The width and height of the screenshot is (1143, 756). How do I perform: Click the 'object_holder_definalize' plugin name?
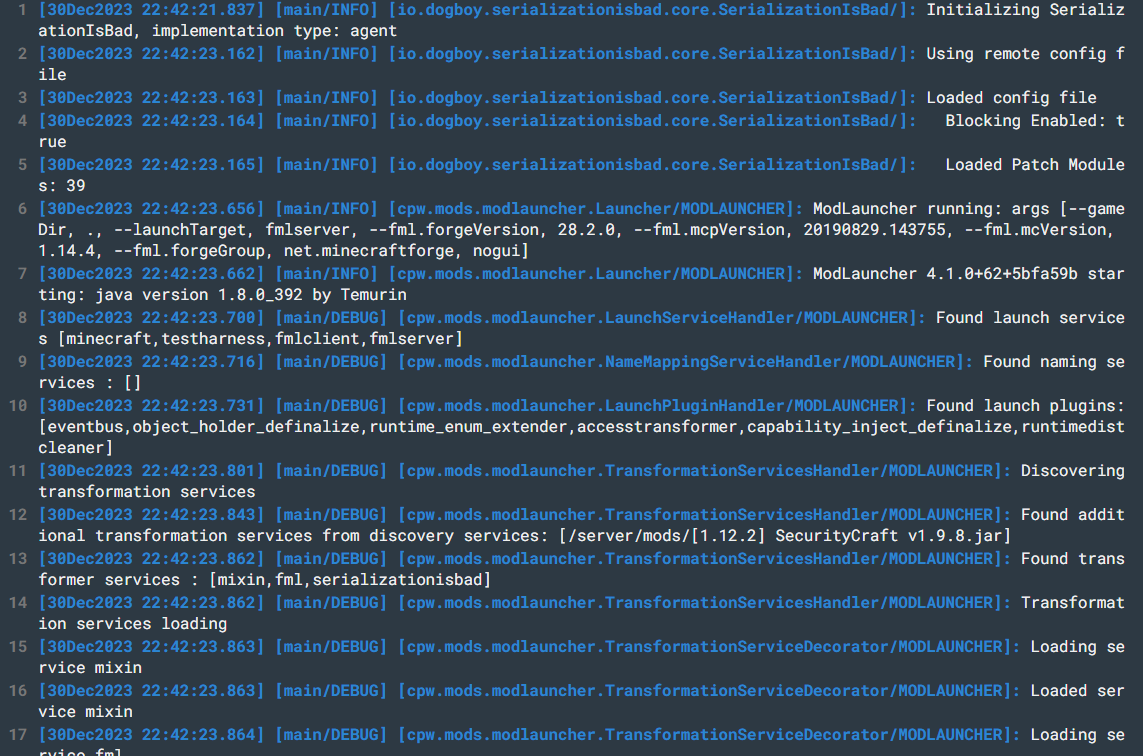tap(246, 427)
